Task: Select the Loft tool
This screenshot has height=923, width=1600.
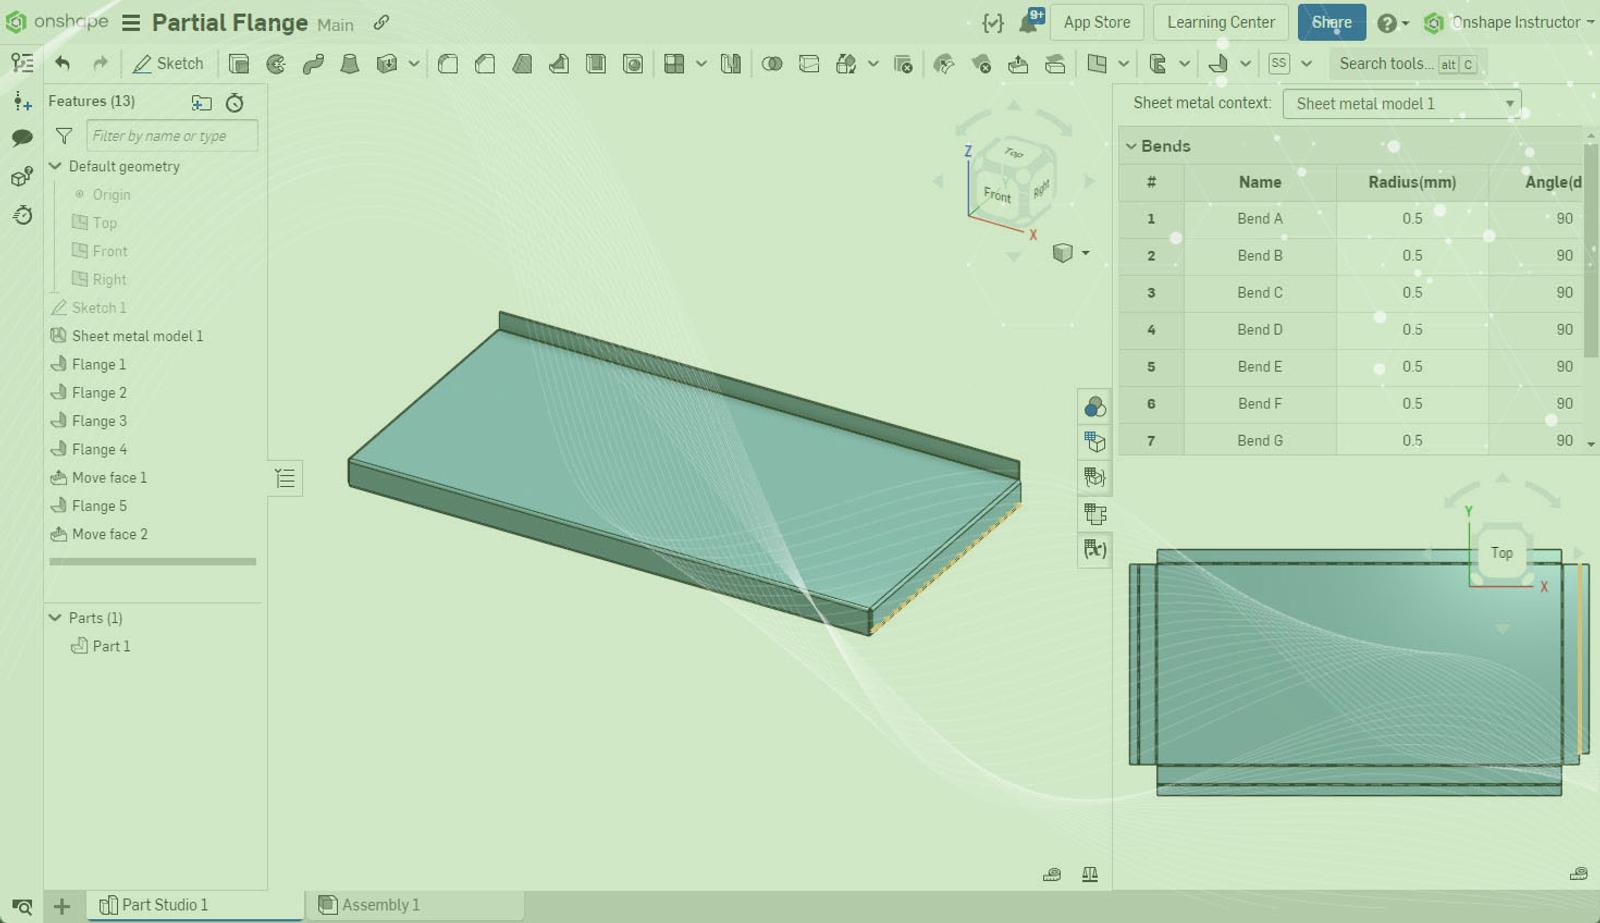Action: (x=349, y=64)
